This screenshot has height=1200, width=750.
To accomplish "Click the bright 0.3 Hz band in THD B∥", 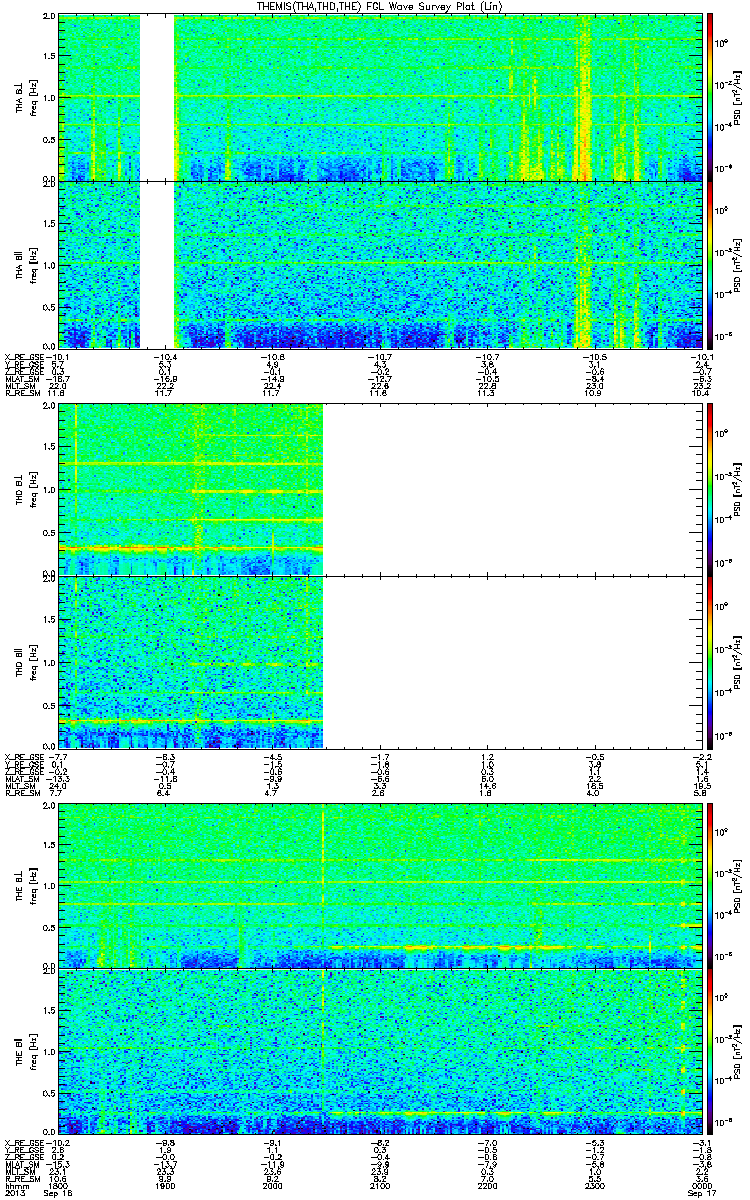I will click(x=191, y=720).
